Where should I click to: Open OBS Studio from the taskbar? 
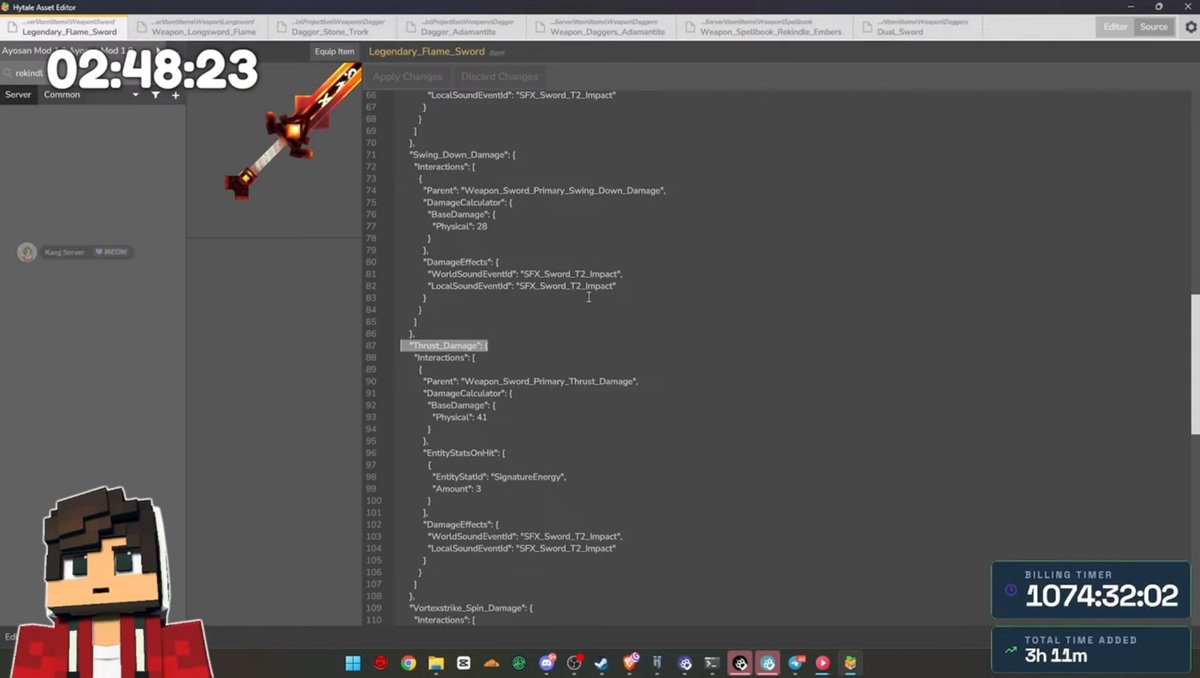click(575, 662)
